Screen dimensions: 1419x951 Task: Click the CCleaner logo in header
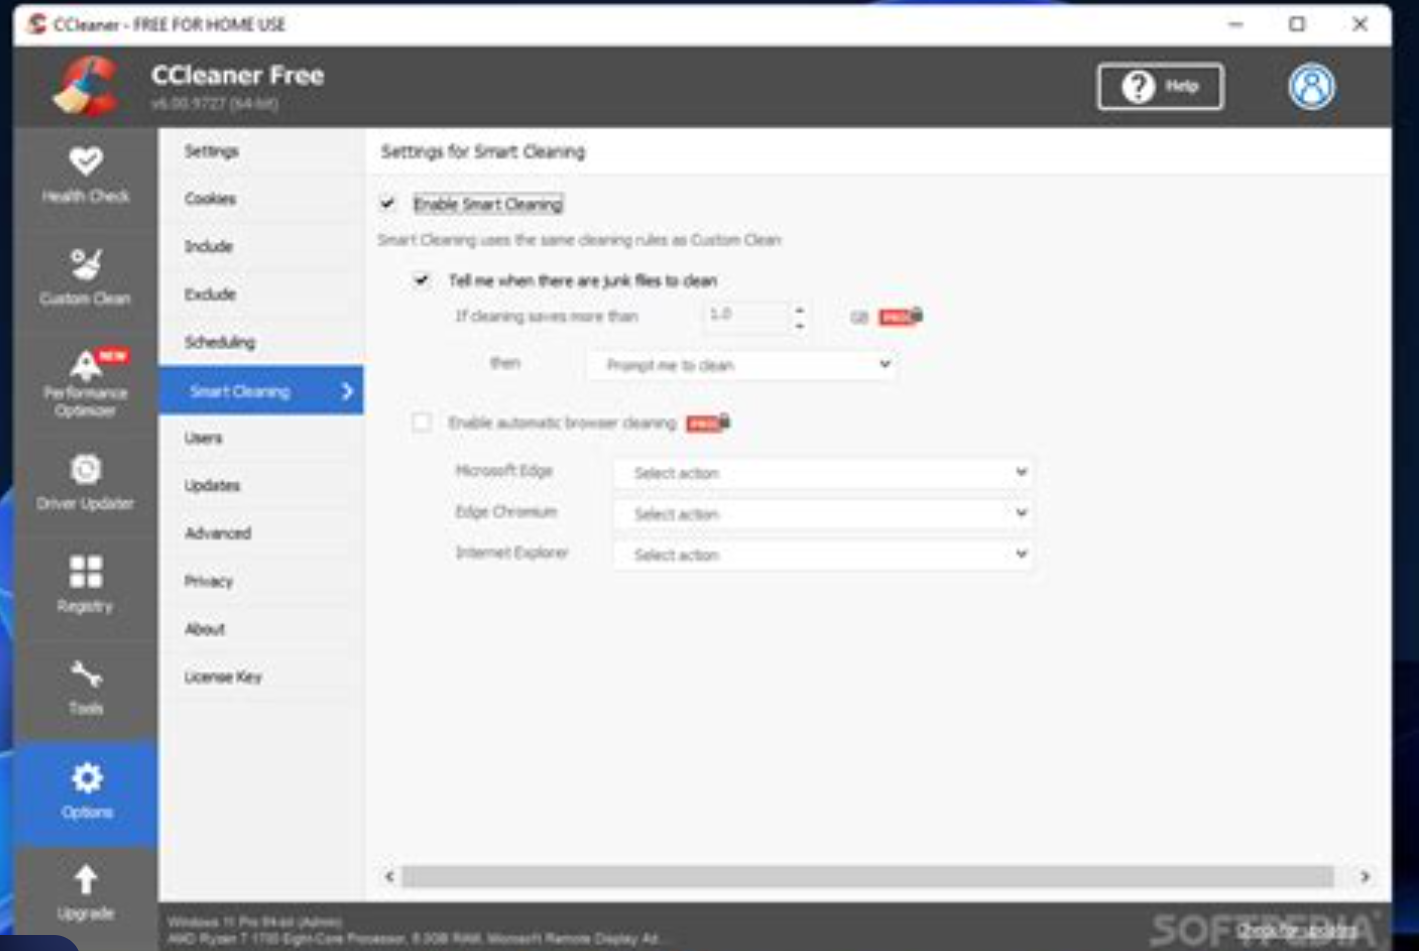[86, 86]
